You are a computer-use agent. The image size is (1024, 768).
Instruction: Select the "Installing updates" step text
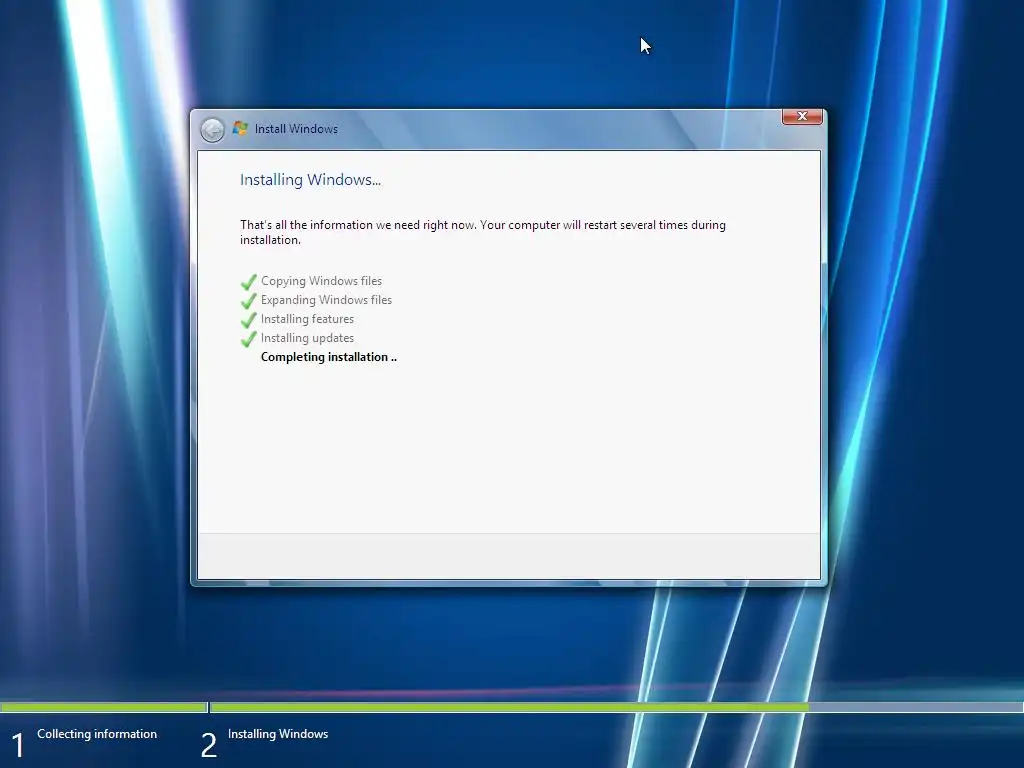(308, 338)
